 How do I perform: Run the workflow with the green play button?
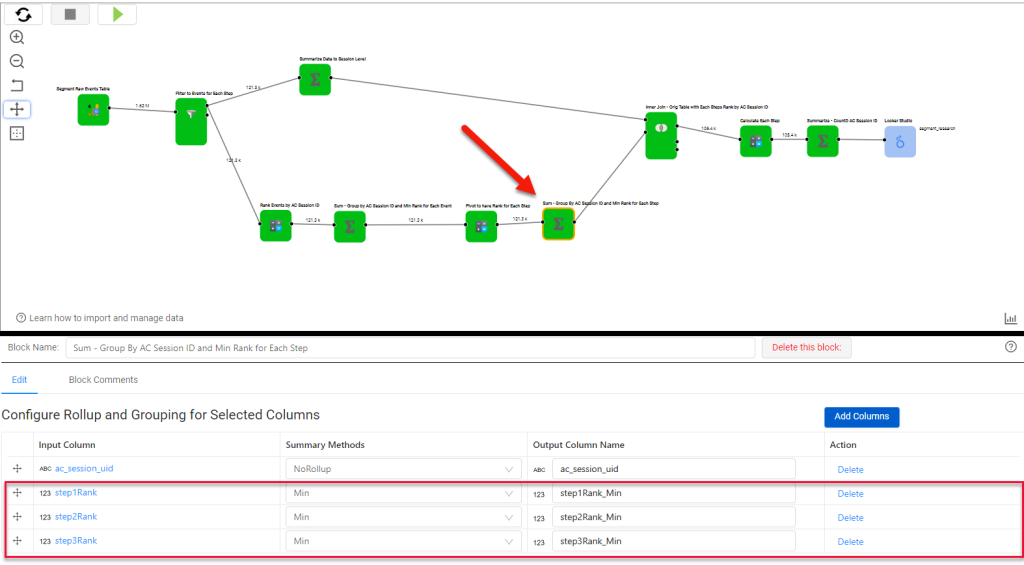point(117,14)
